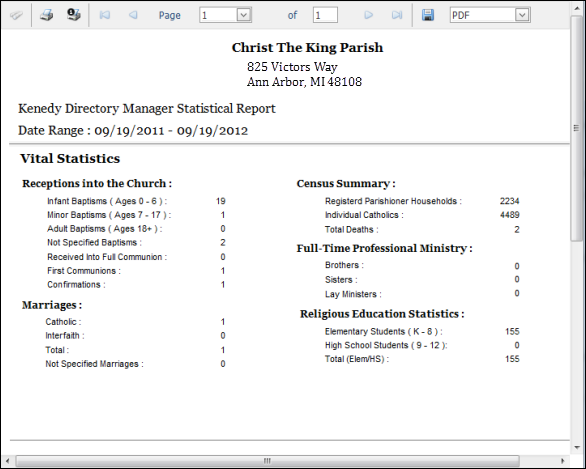Image resolution: width=586 pixels, height=469 pixels.
Task: Click the Confirmations label
Action: pyautogui.click(x=76, y=285)
